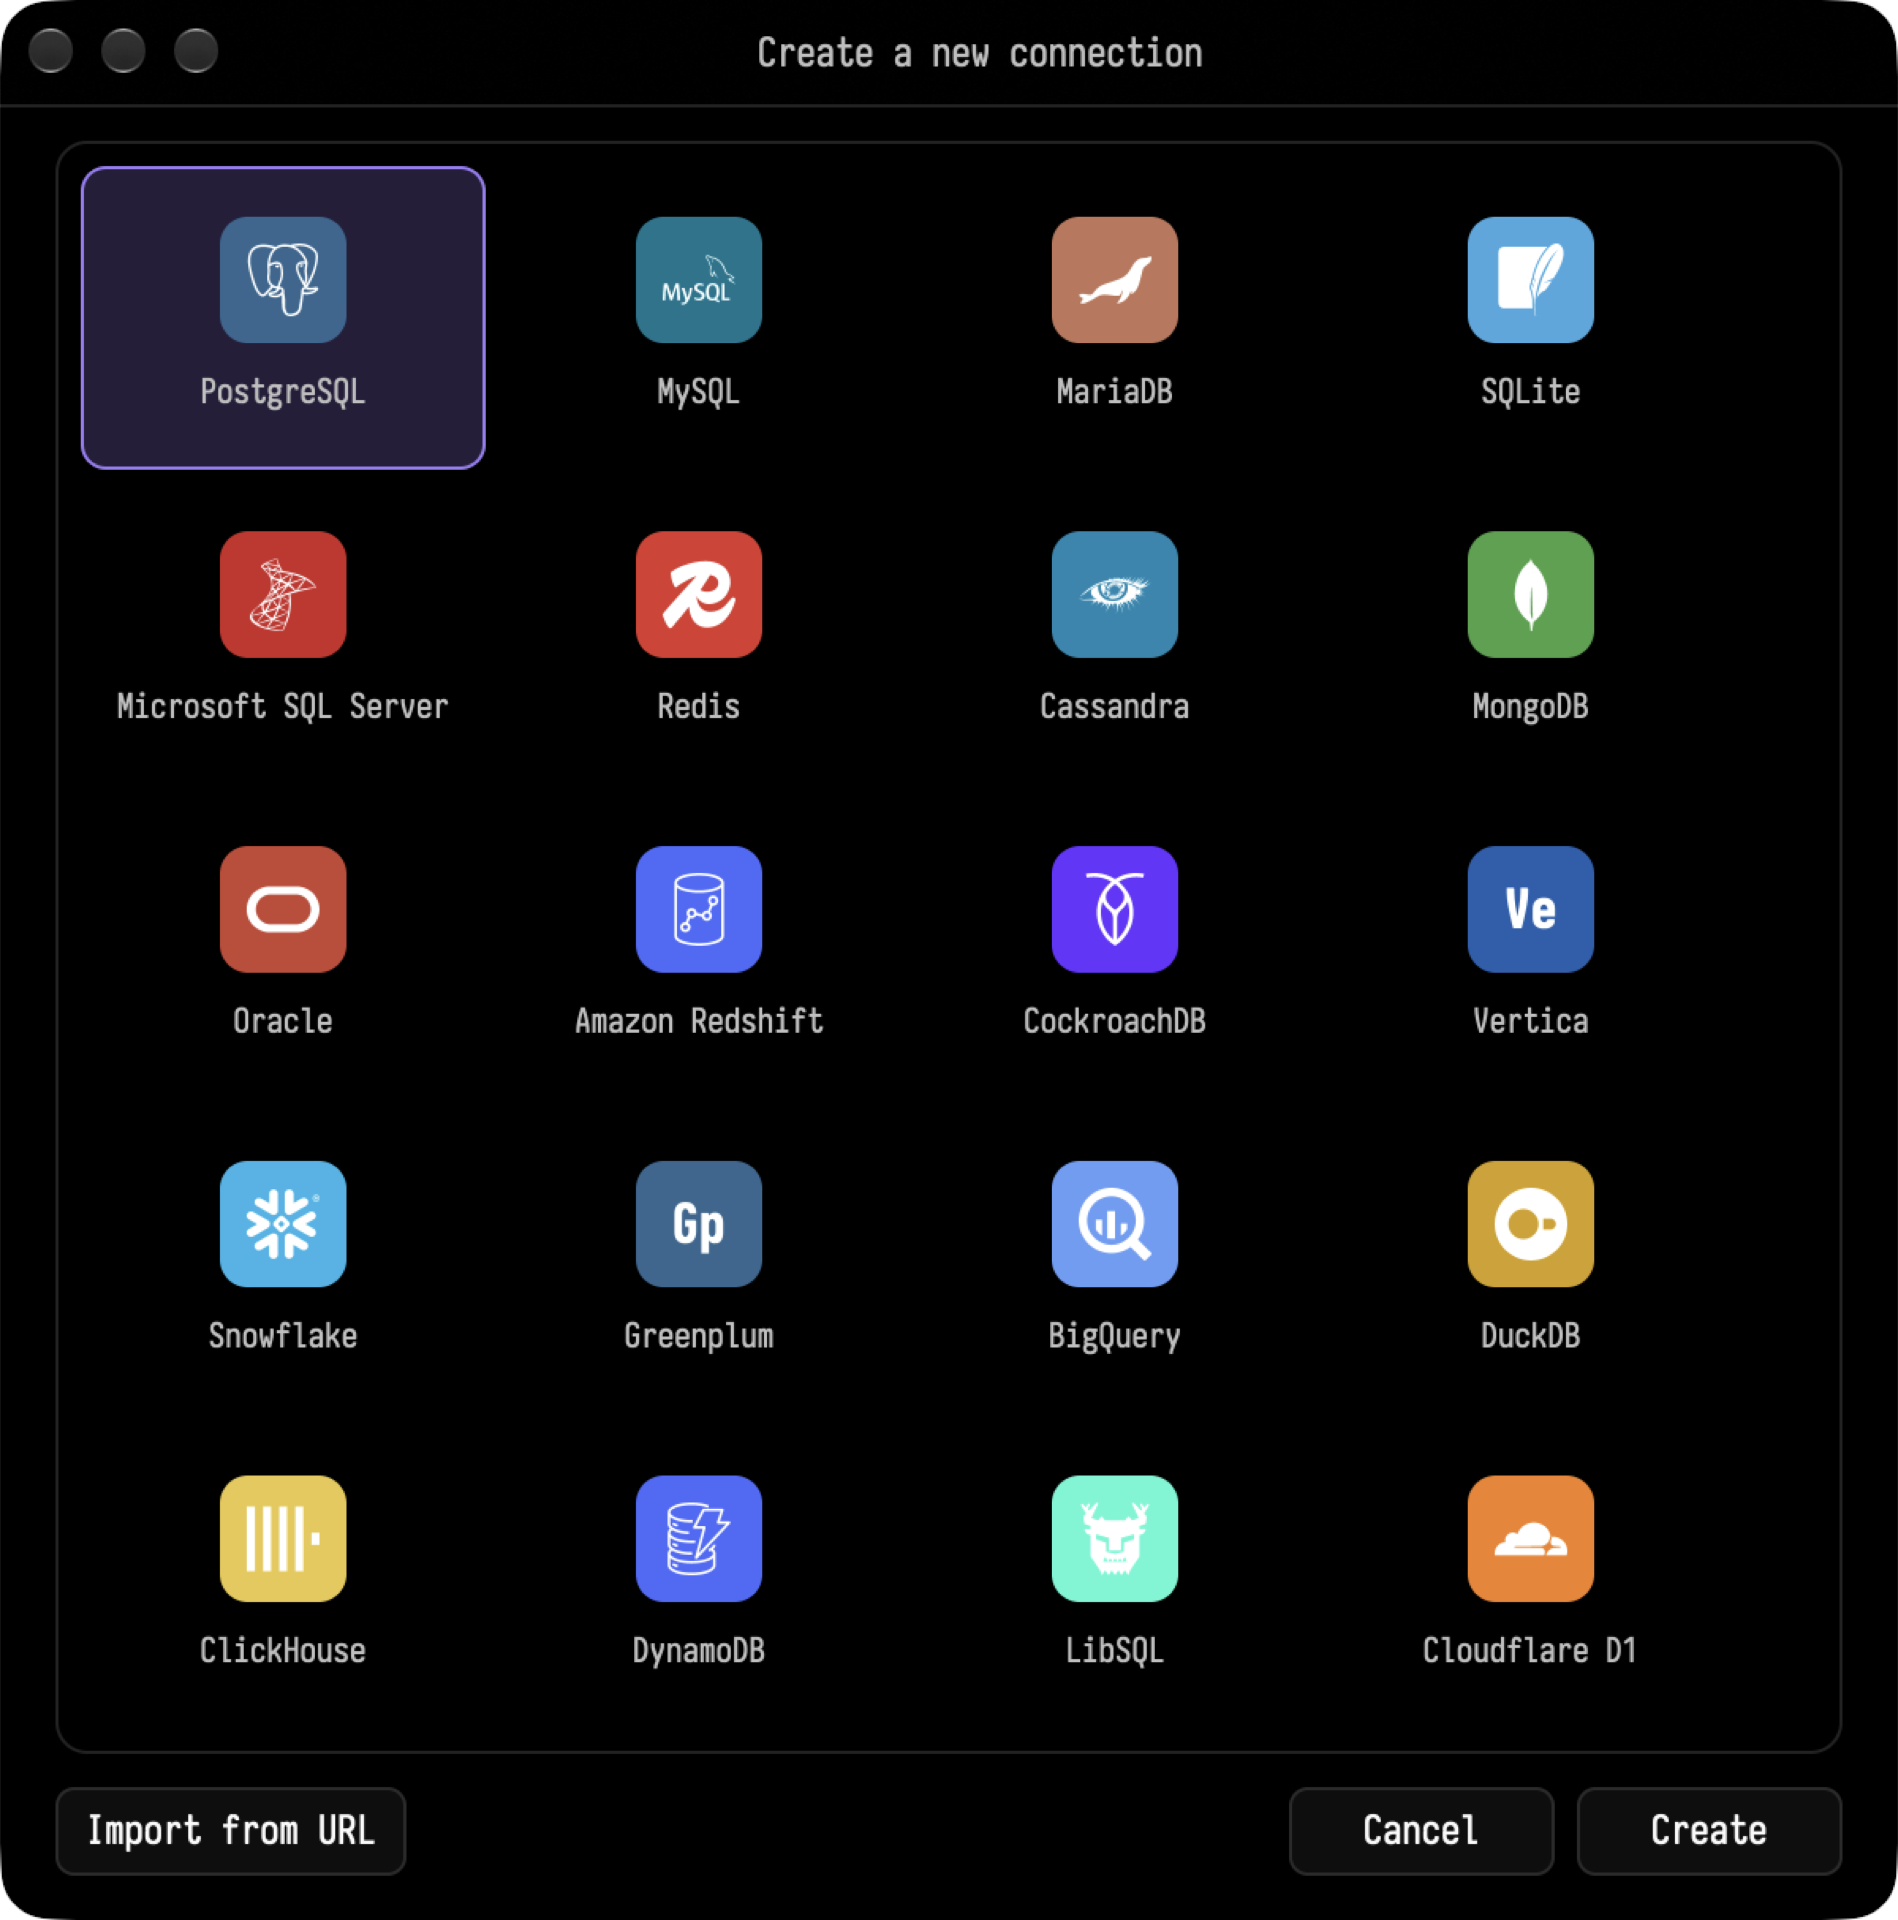Viewport: 1898px width, 1920px height.
Task: Click the "Greenplum" label
Action: pos(699,1336)
